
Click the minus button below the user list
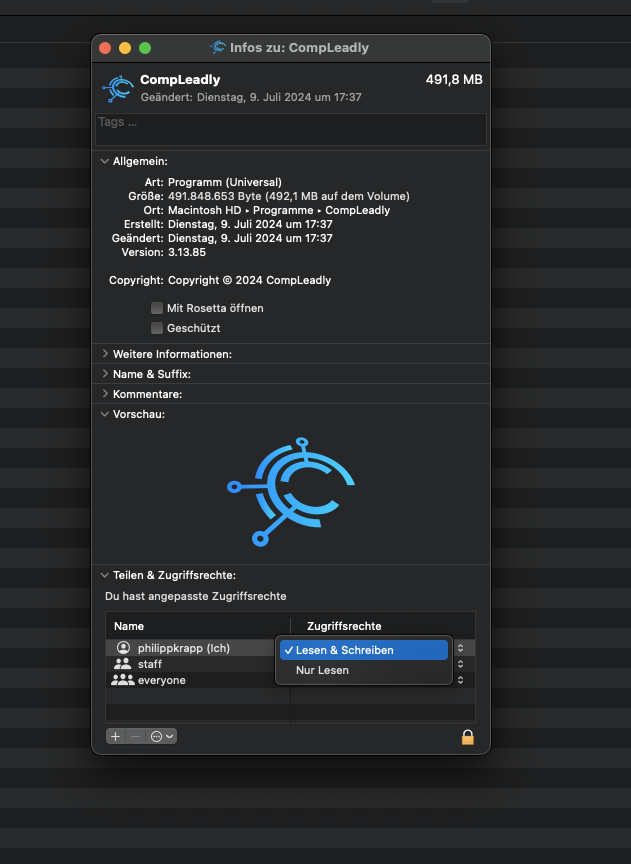point(136,736)
